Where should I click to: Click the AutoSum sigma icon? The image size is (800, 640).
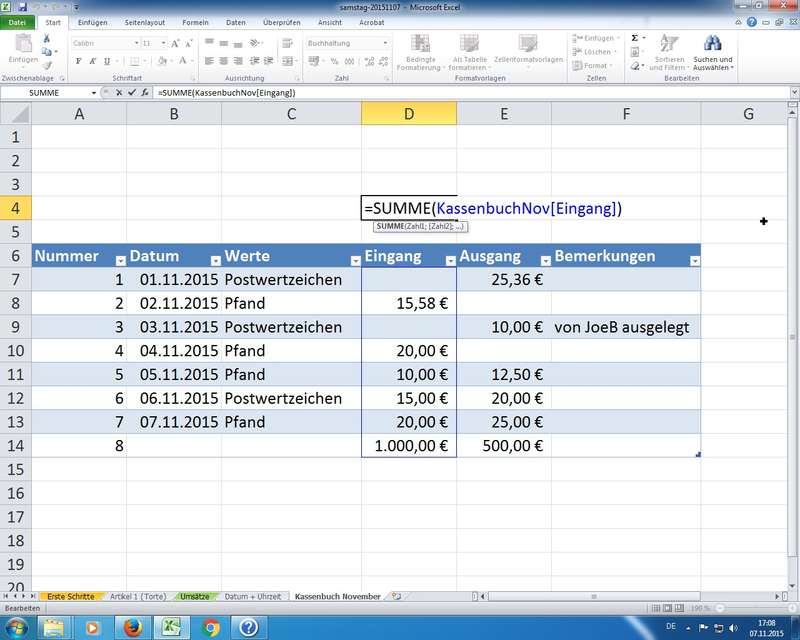click(635, 38)
